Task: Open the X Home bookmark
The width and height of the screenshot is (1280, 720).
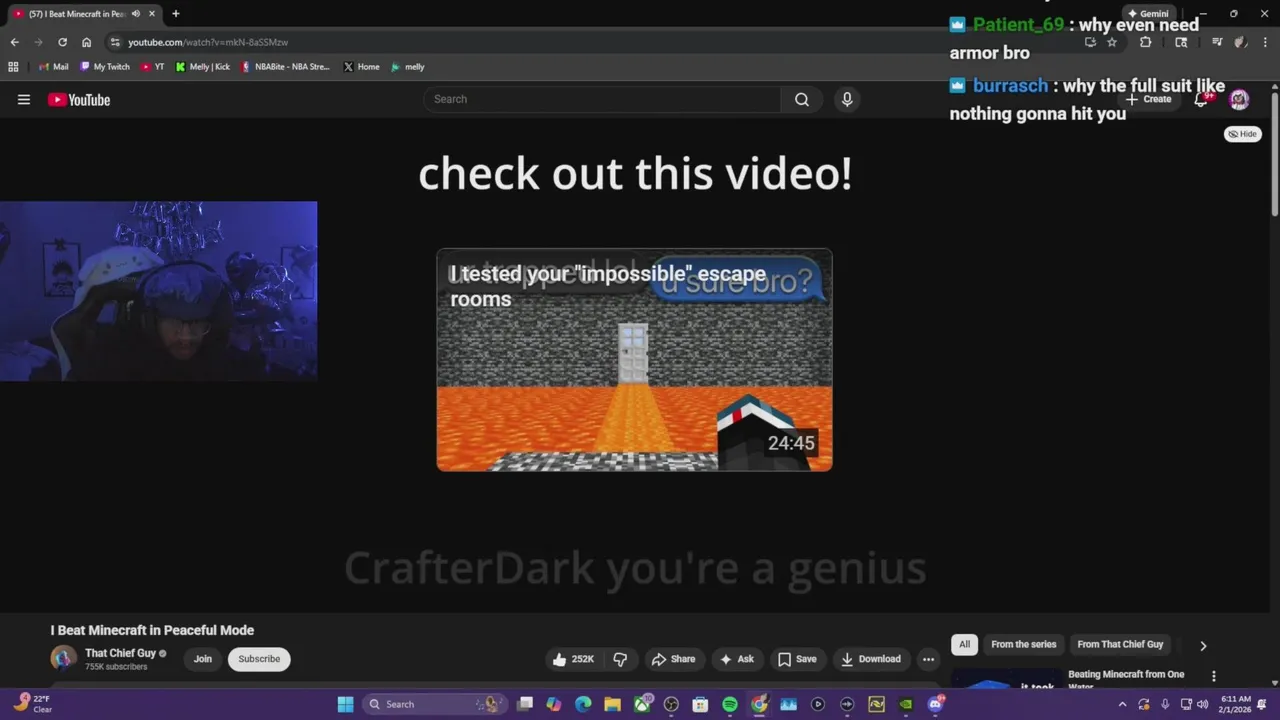Action: coord(361,67)
